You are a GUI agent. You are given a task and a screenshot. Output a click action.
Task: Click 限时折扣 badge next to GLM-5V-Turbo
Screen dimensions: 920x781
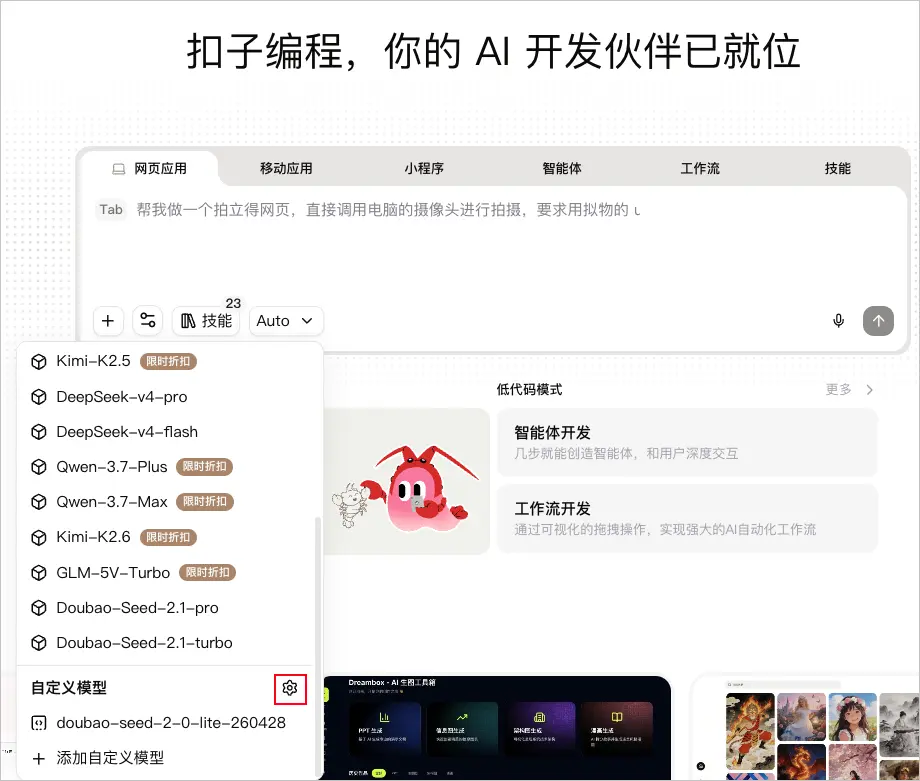point(207,572)
